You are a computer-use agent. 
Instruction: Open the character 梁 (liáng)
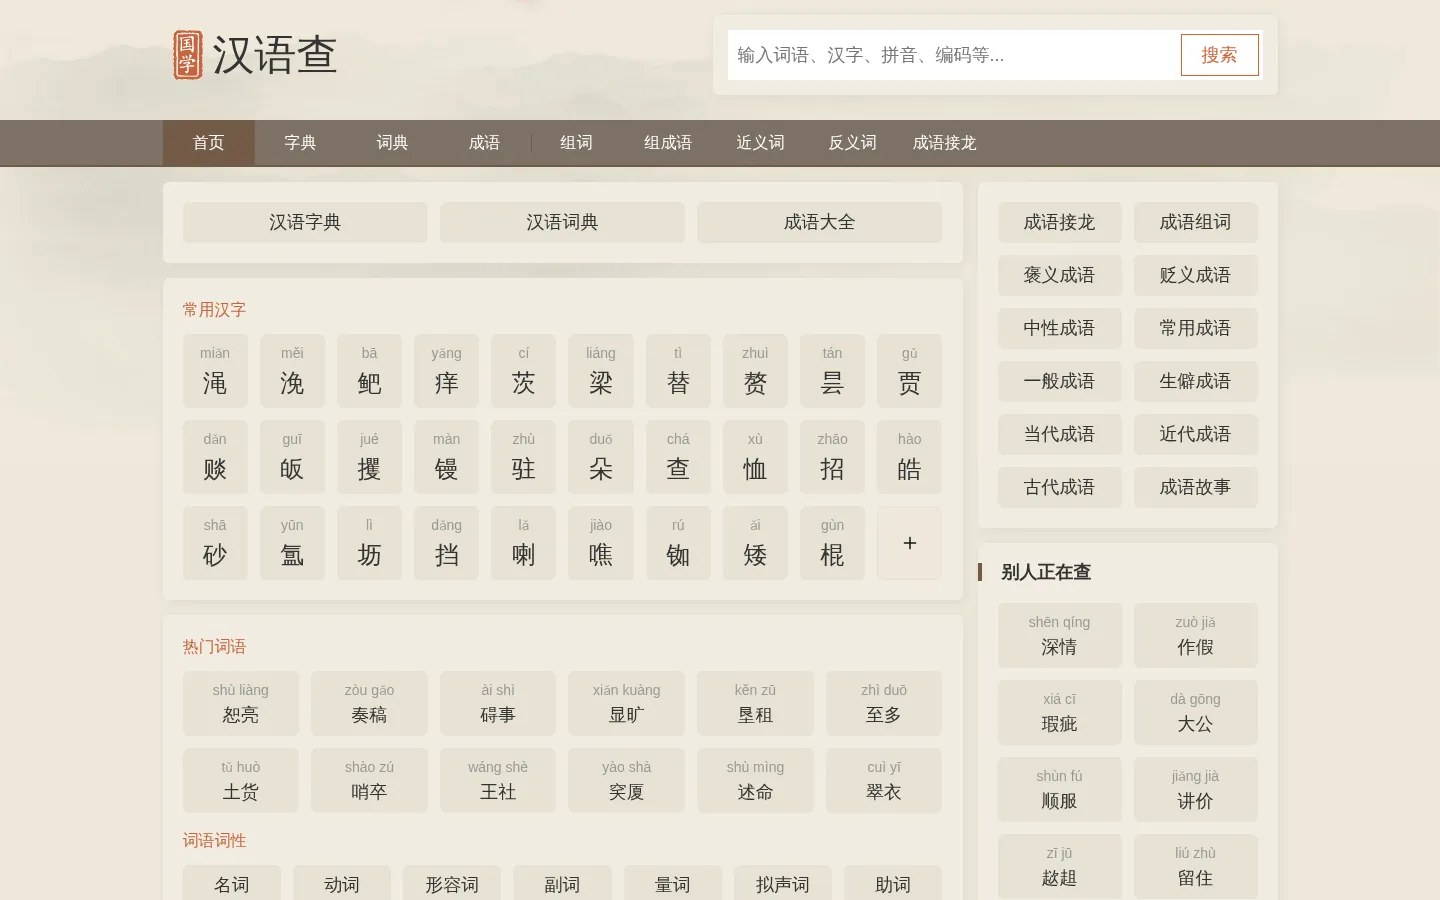pyautogui.click(x=601, y=371)
